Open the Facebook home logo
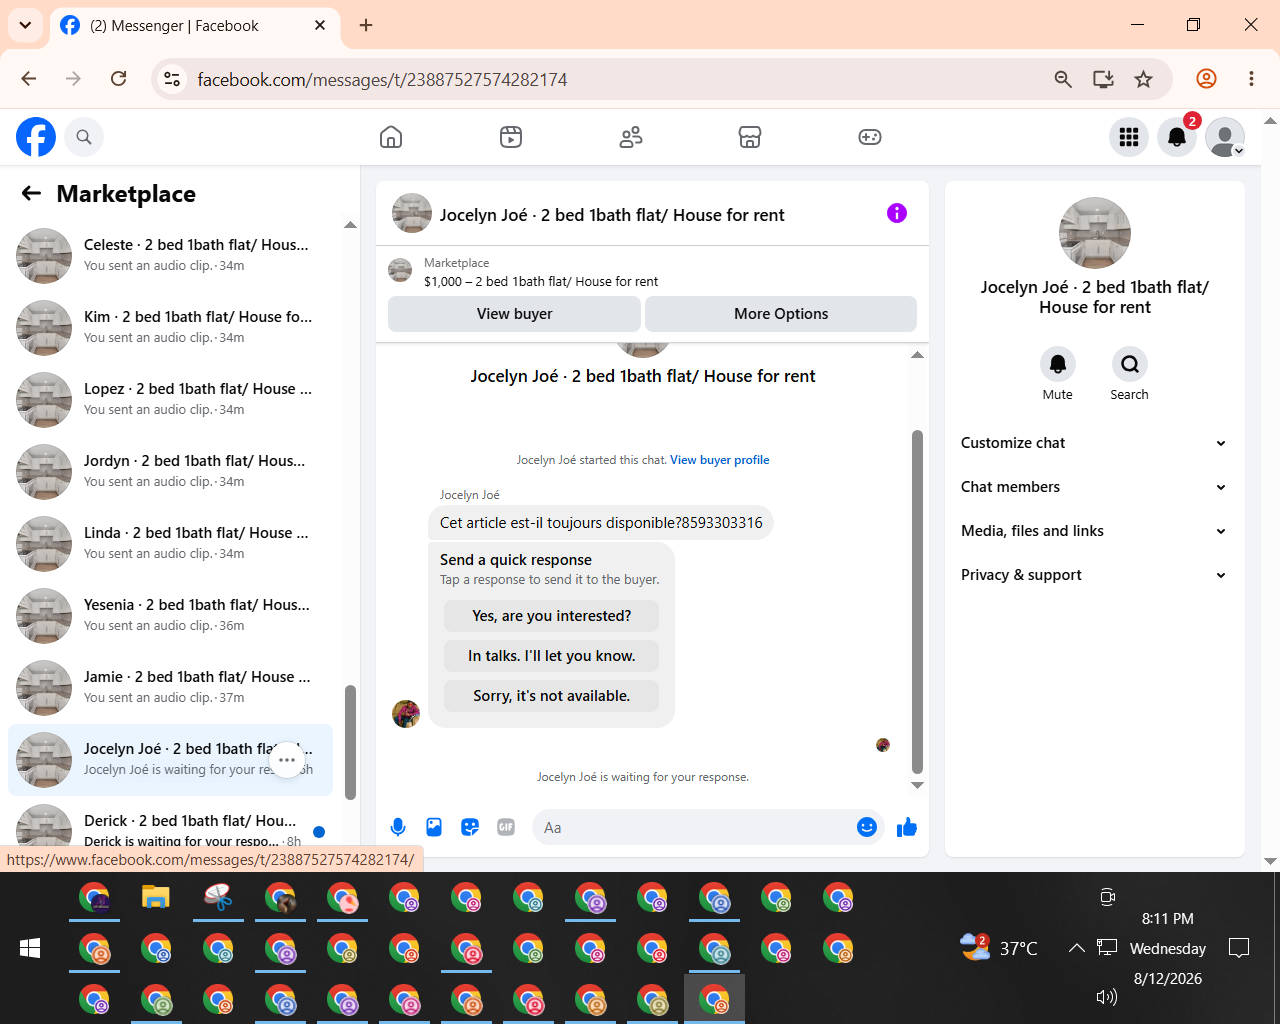 pos(36,137)
